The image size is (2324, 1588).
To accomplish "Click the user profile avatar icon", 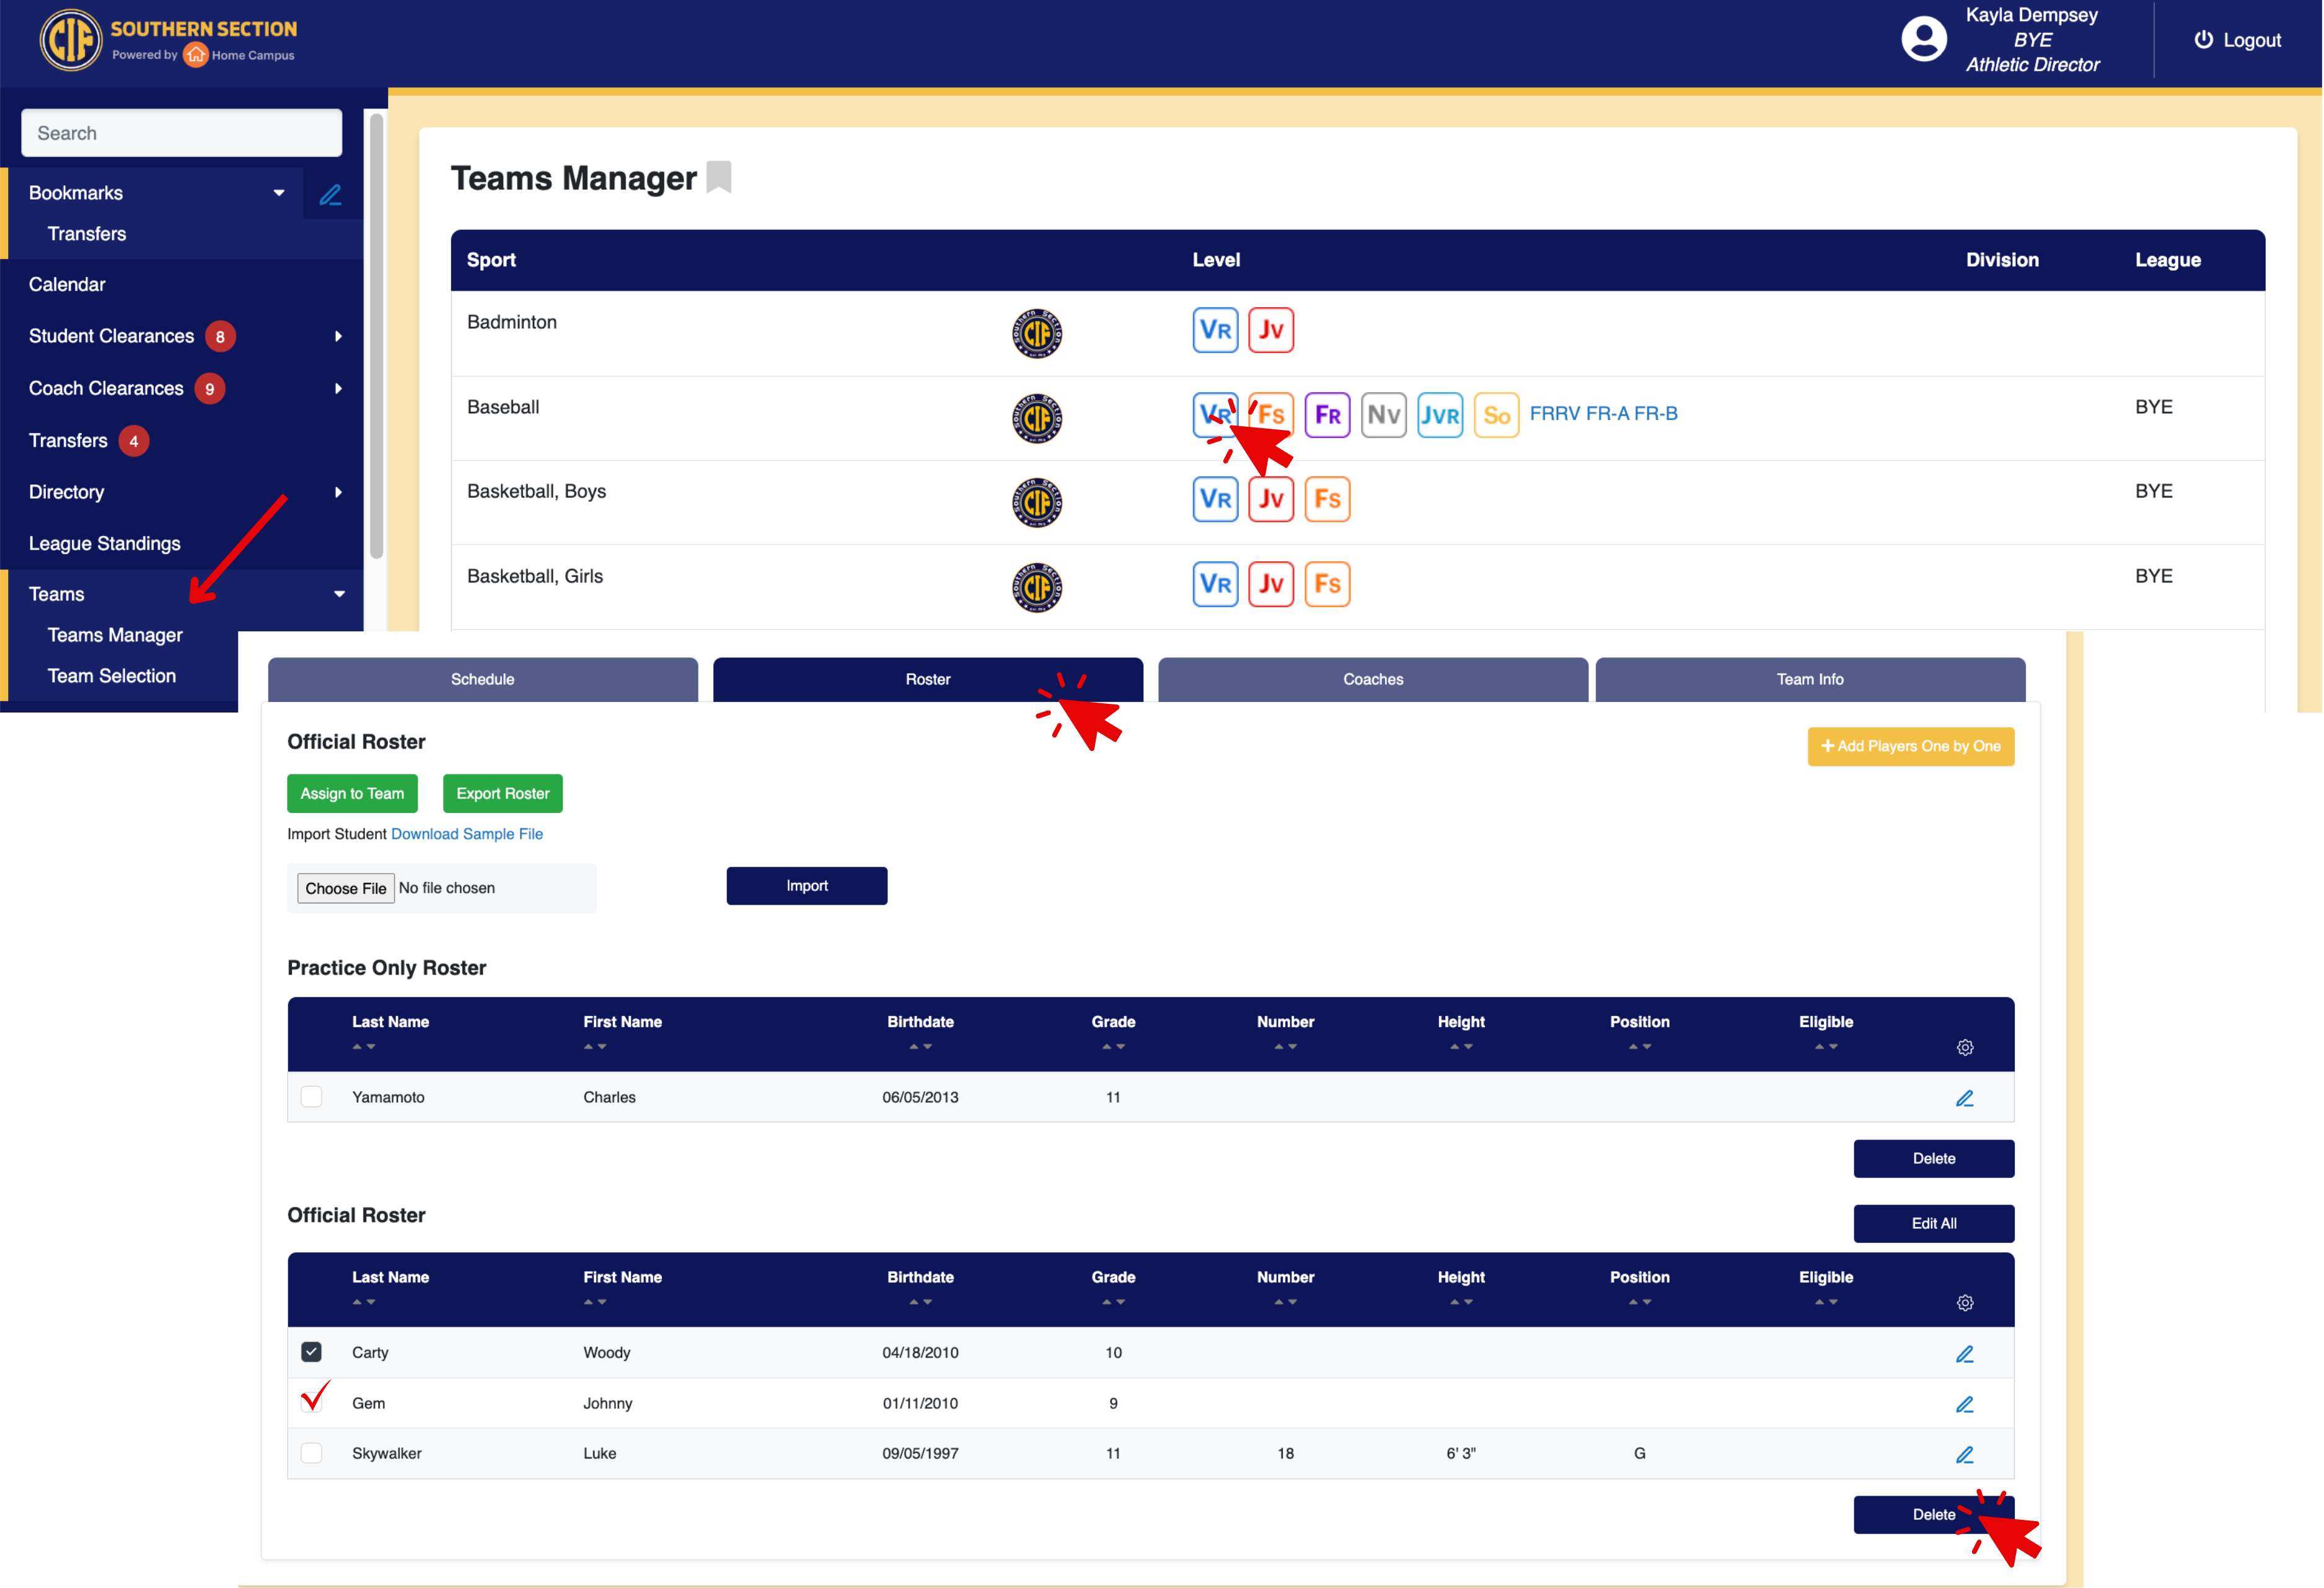I will [1923, 40].
